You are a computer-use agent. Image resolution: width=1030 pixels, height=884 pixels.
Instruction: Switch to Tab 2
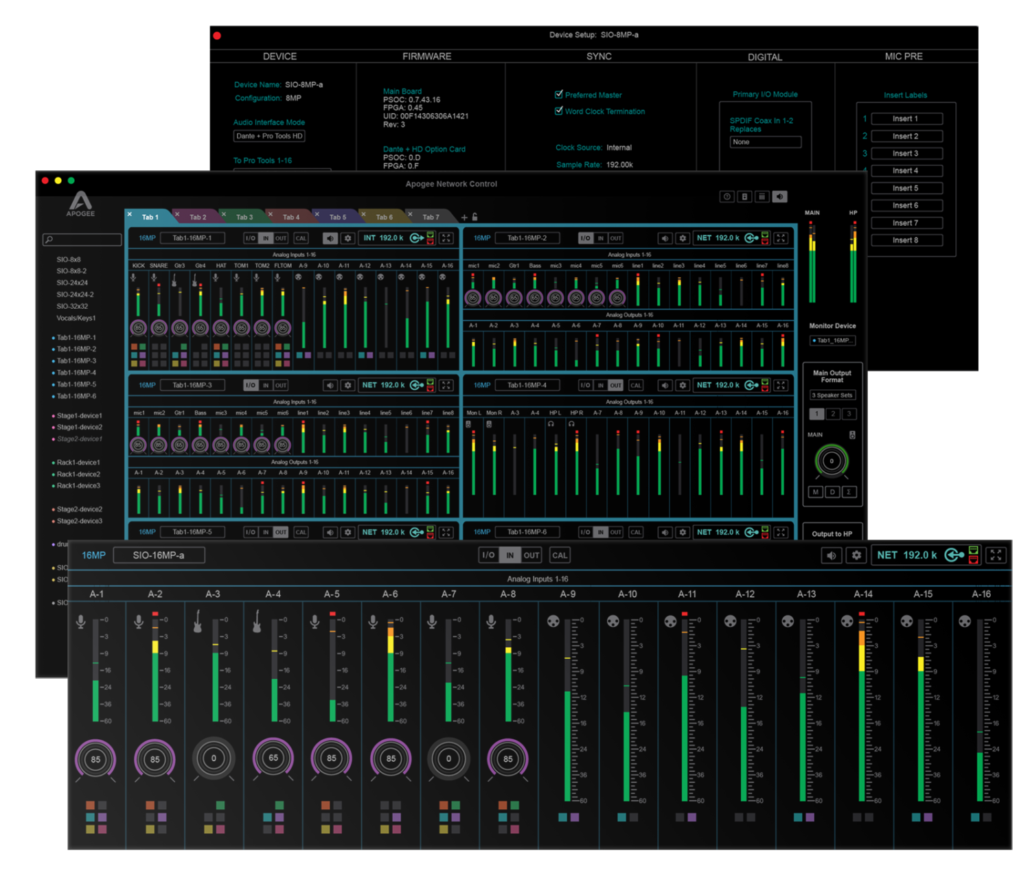198,217
